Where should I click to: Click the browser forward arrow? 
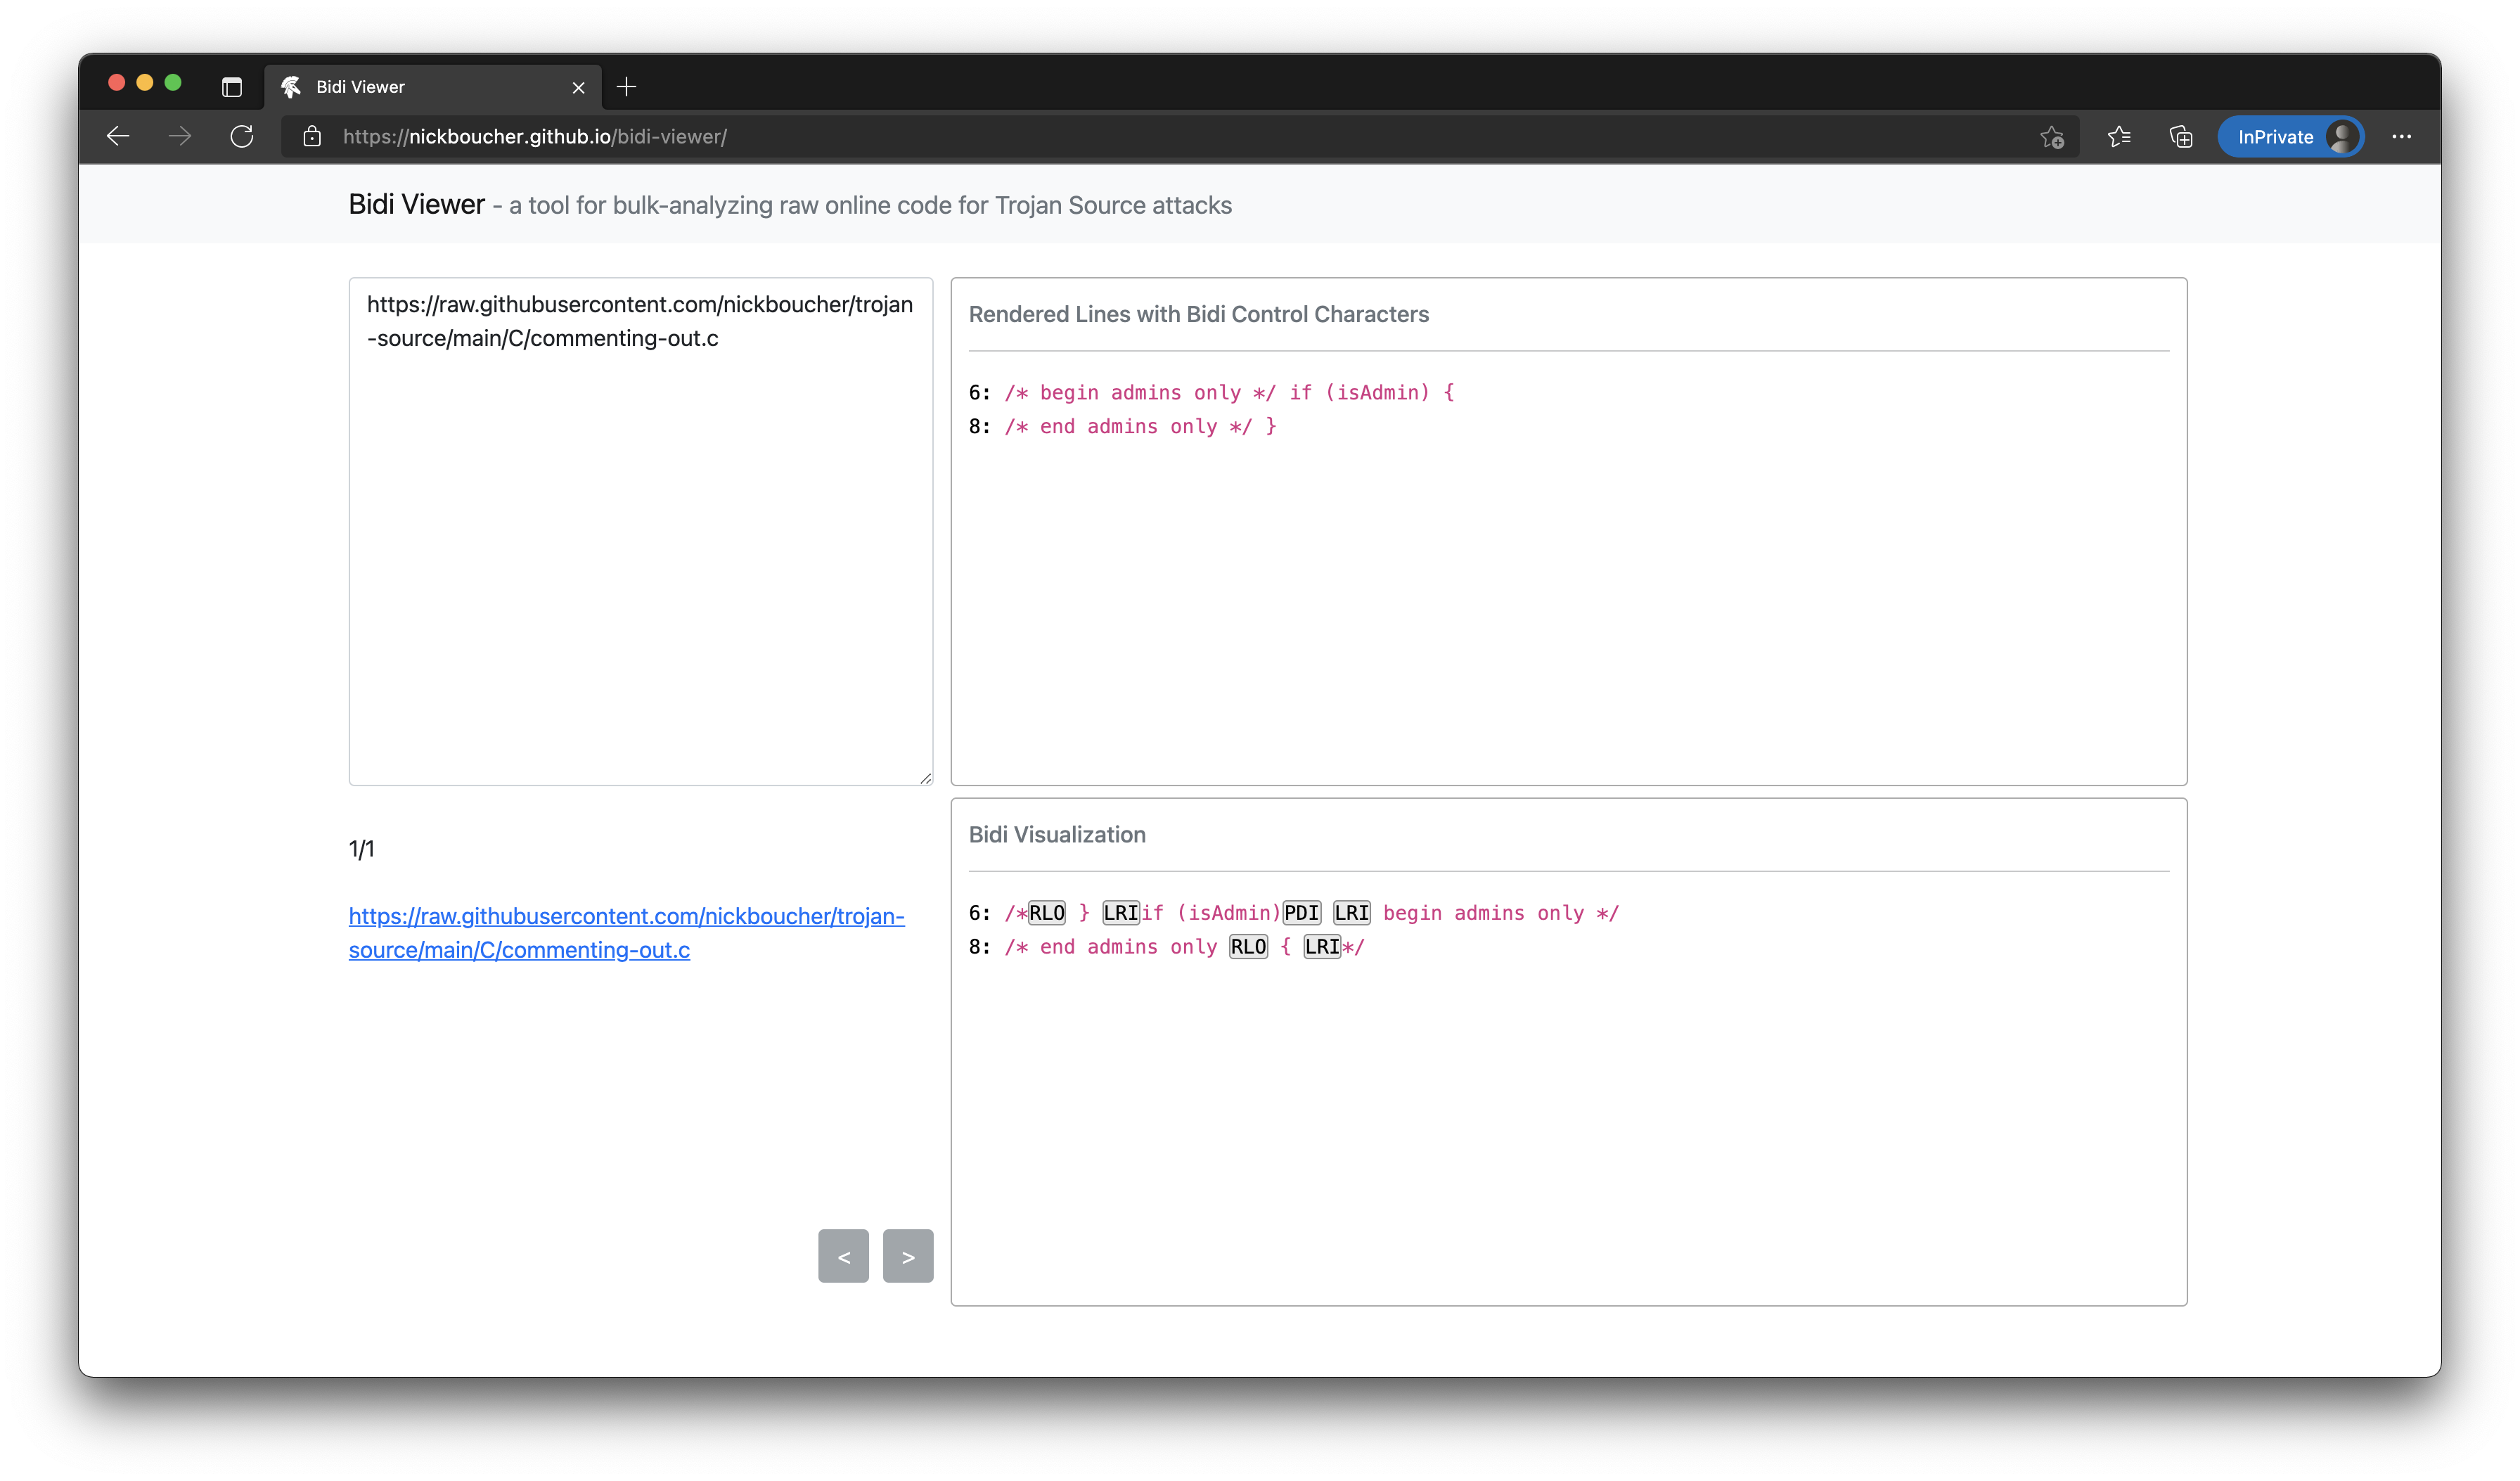[180, 137]
